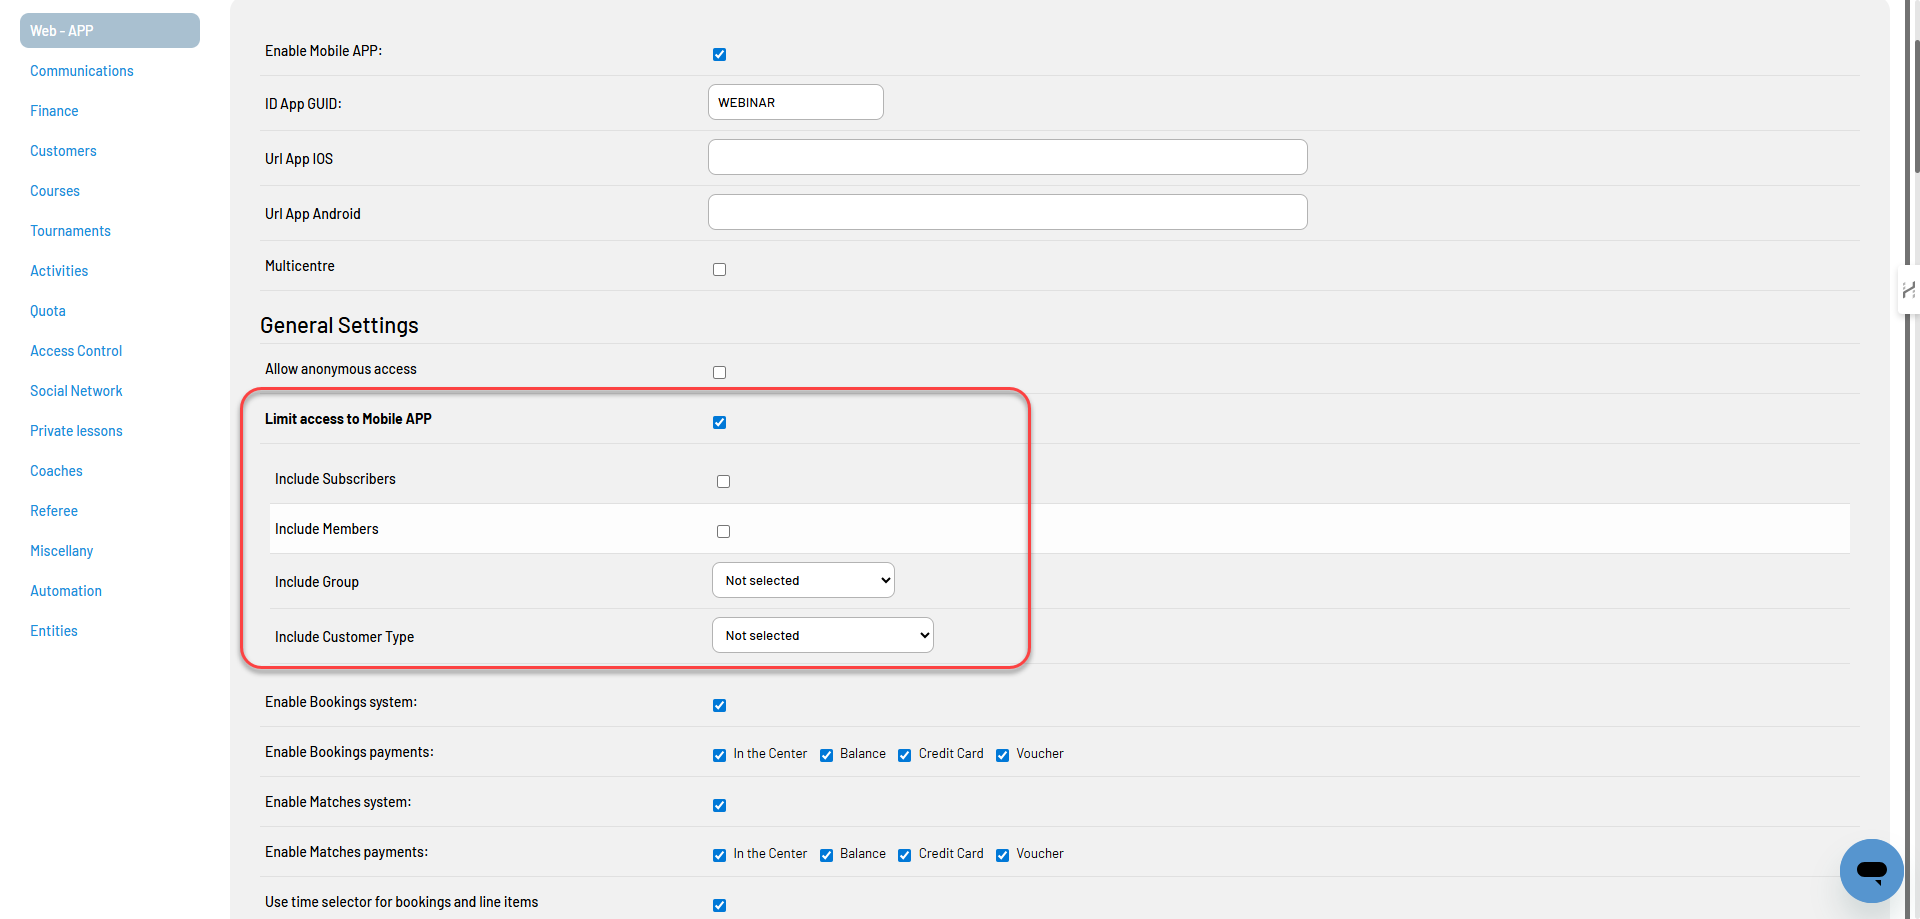Check the Include Members option
Viewport: 1920px width, 919px height.
coord(724,531)
